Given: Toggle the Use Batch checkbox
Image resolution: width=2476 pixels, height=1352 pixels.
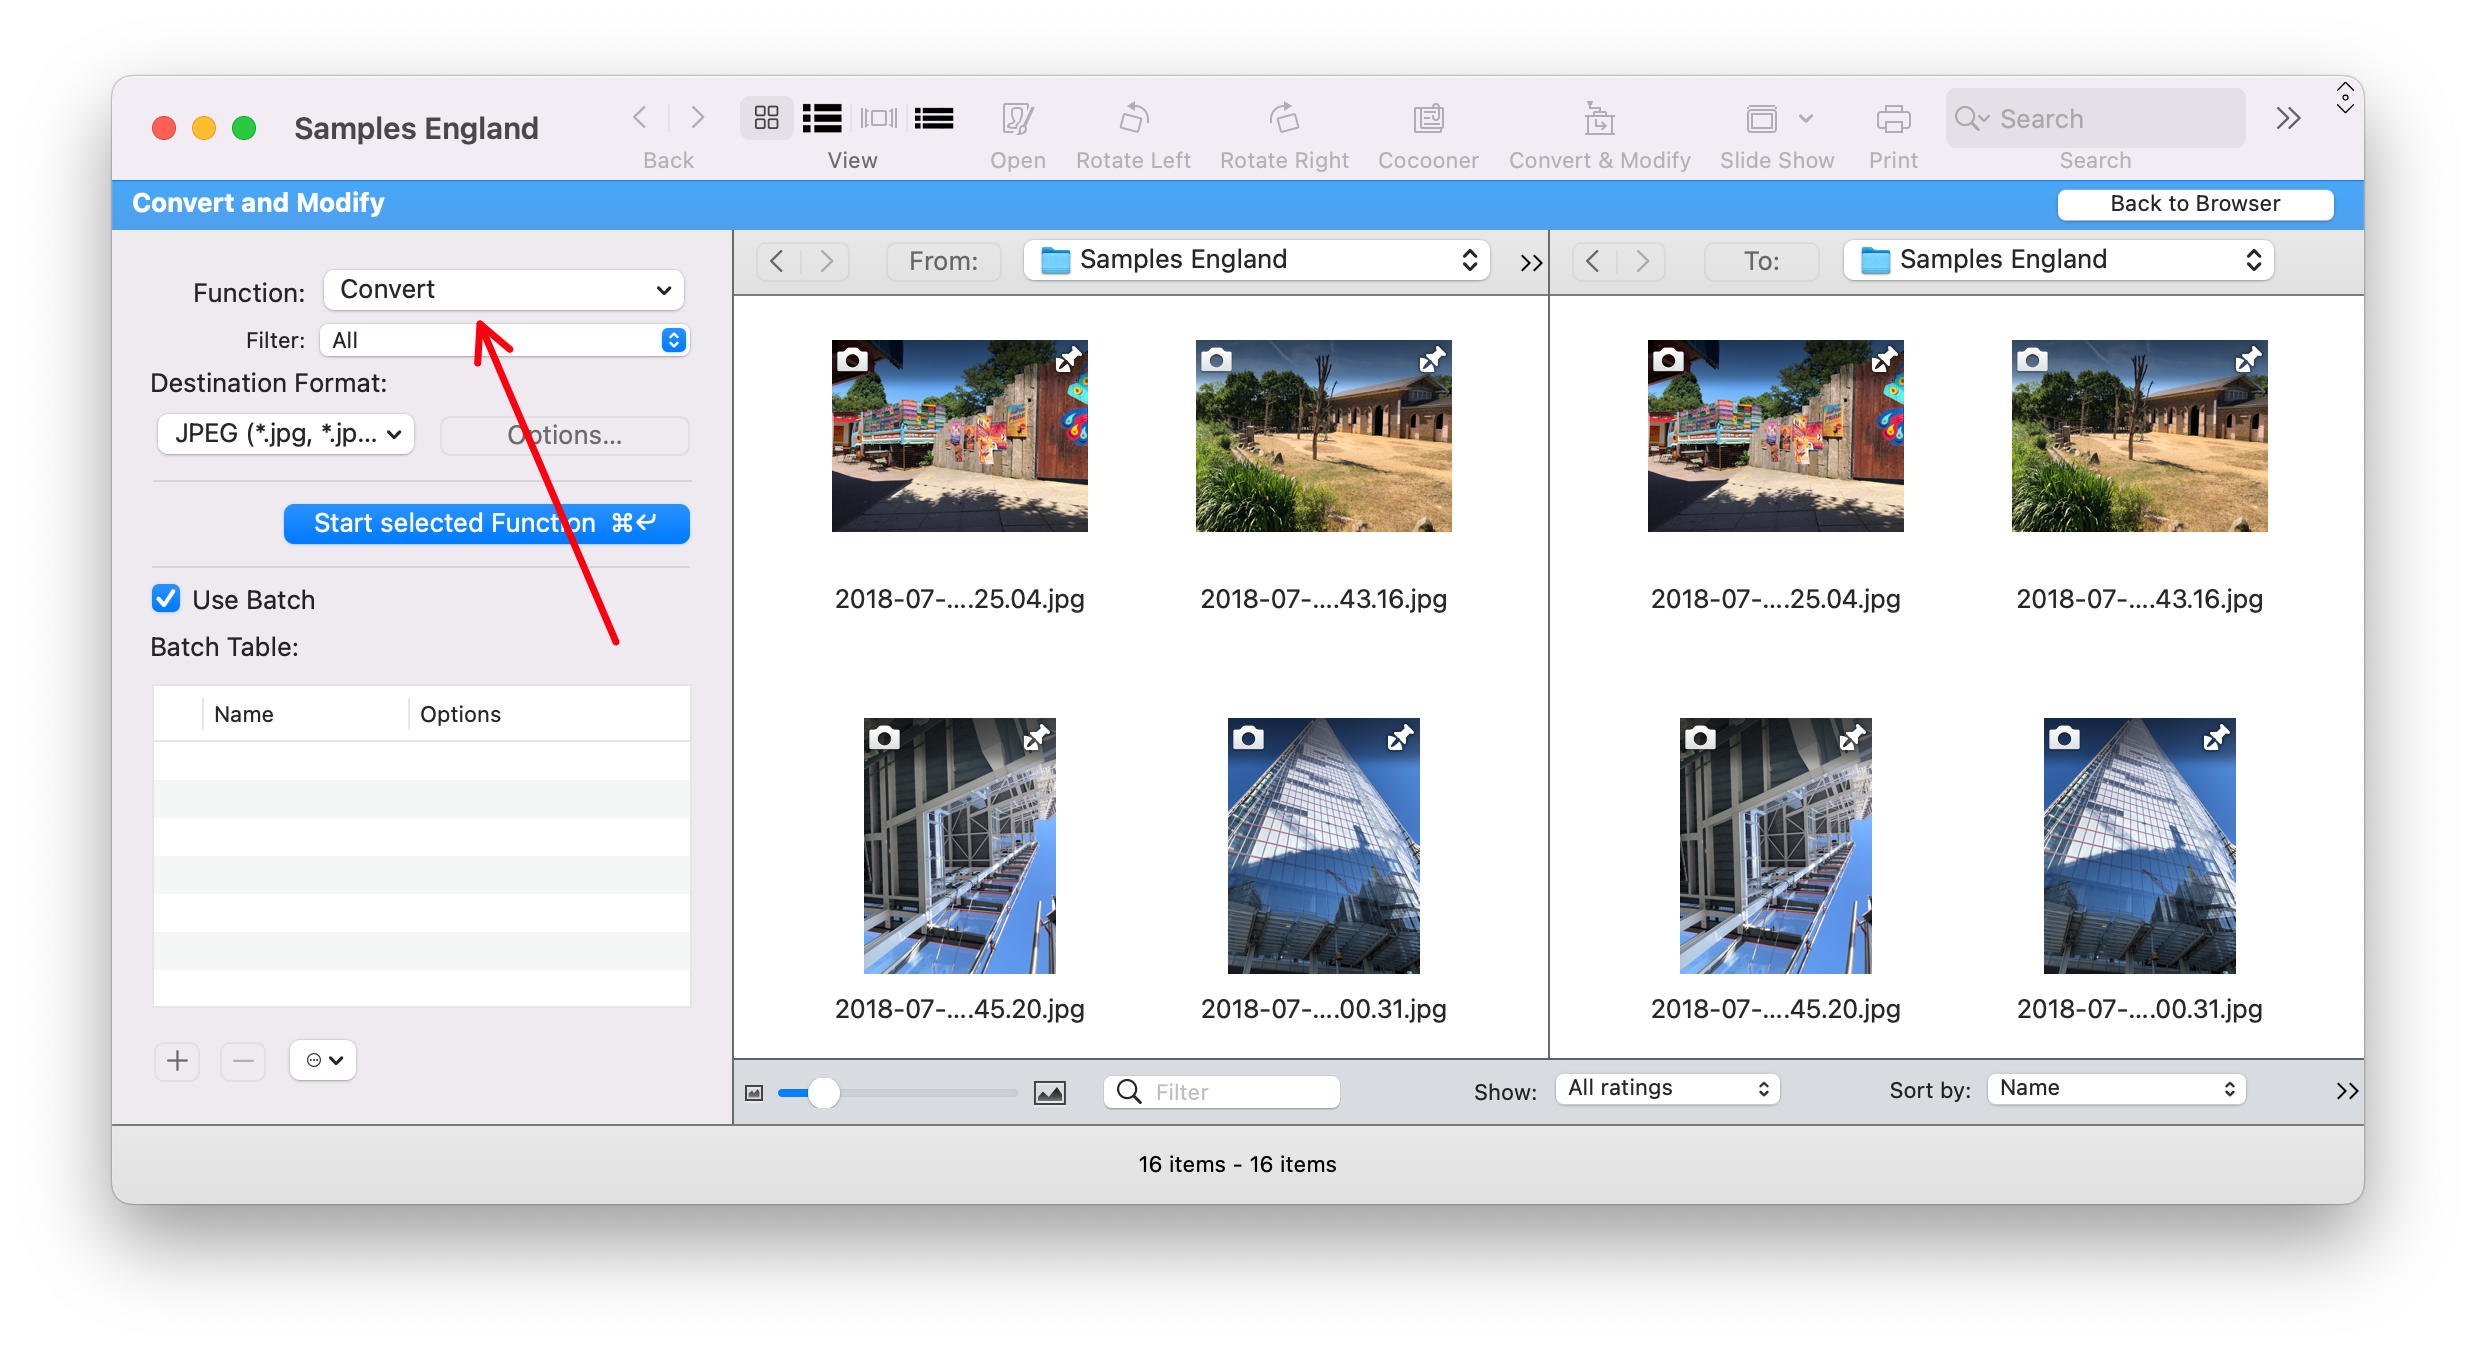Looking at the screenshot, I should click(x=162, y=598).
